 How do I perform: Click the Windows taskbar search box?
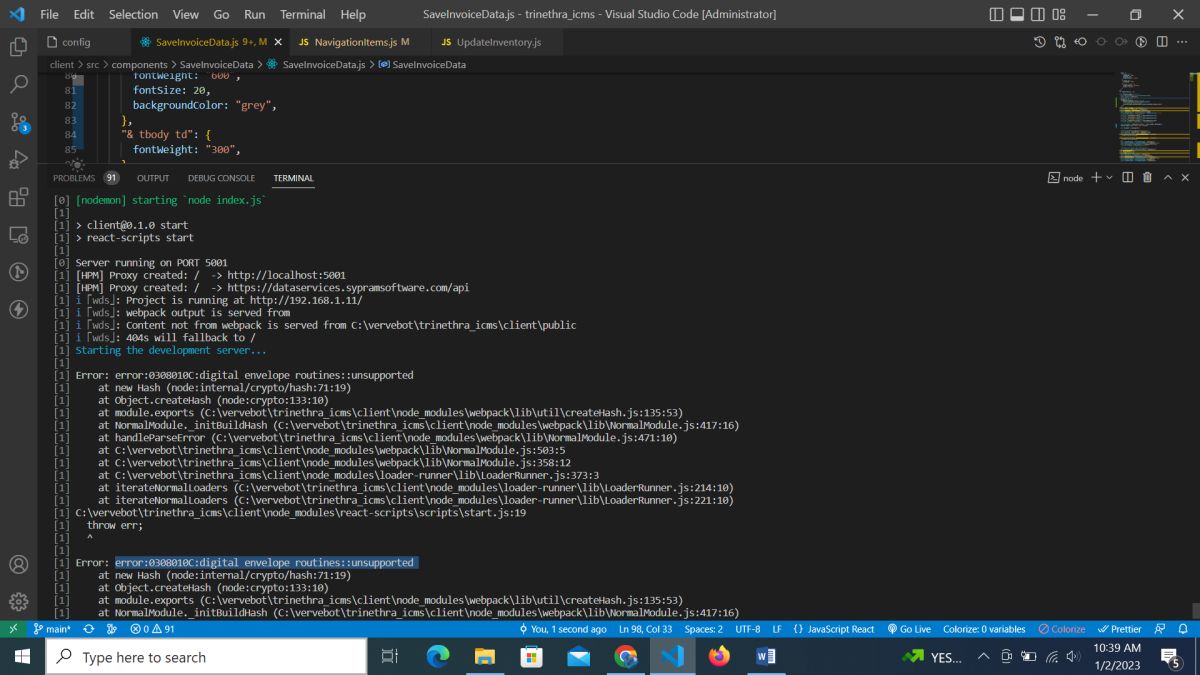[x=206, y=657]
